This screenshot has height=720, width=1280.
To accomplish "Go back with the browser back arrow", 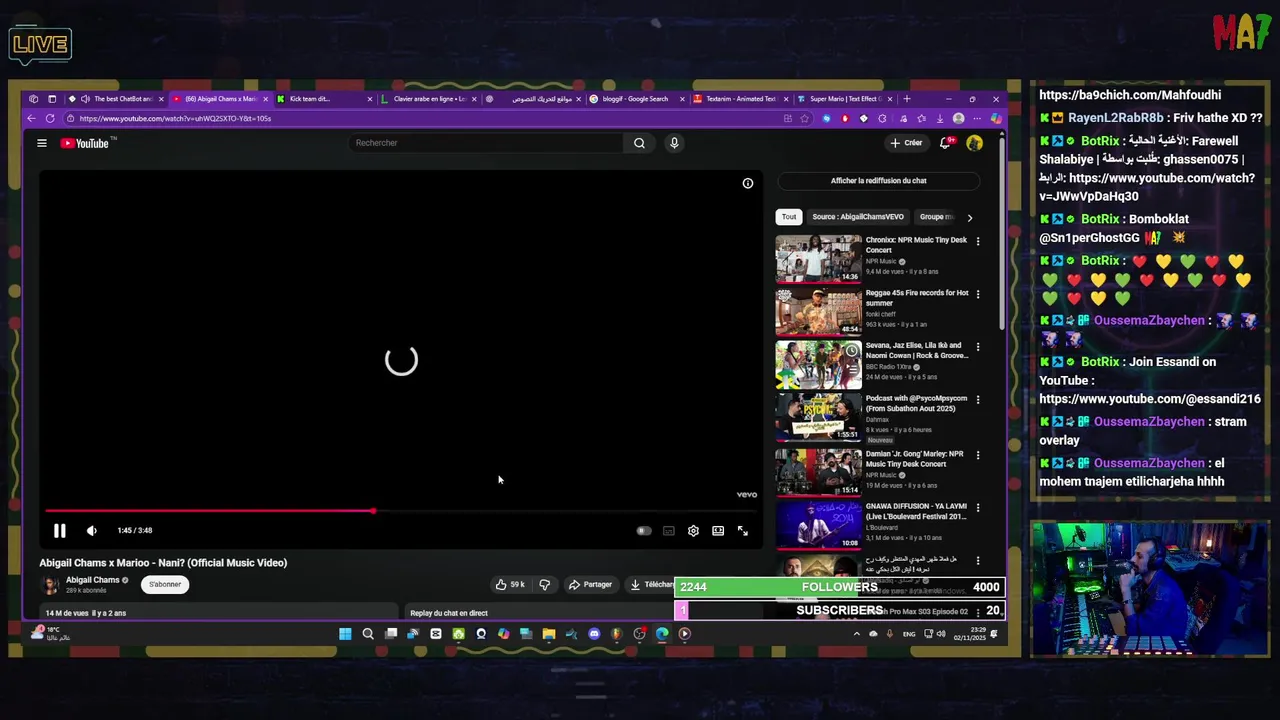I will pyautogui.click(x=31, y=118).
